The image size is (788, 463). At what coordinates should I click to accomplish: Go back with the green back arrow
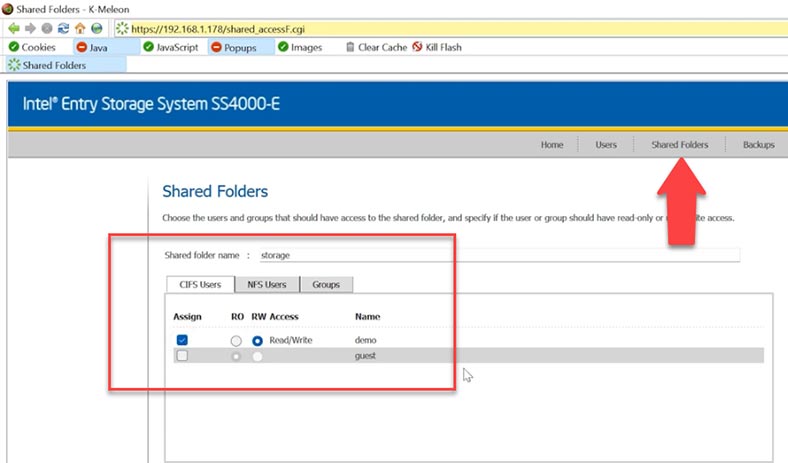(14, 29)
